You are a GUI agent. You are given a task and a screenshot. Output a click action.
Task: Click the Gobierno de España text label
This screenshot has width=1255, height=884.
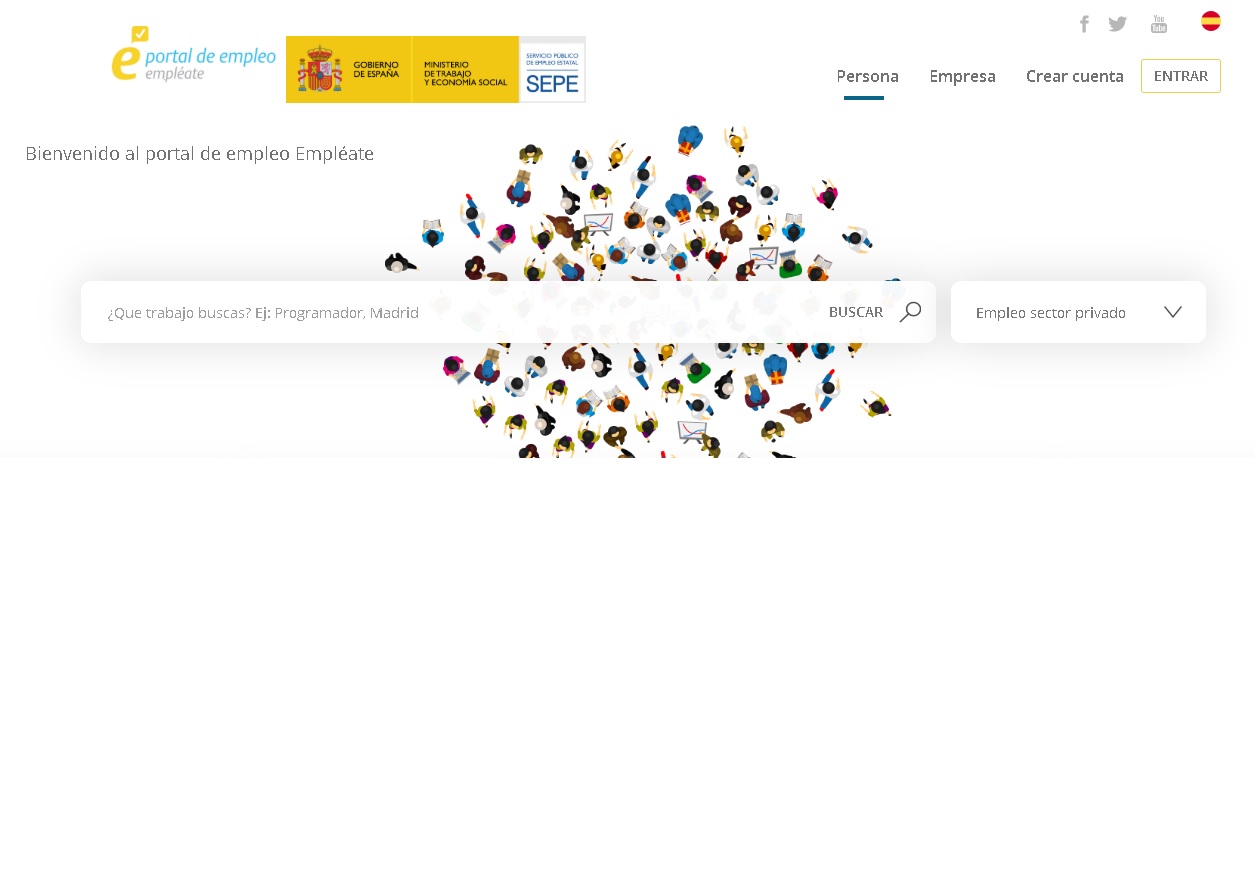click(376, 69)
